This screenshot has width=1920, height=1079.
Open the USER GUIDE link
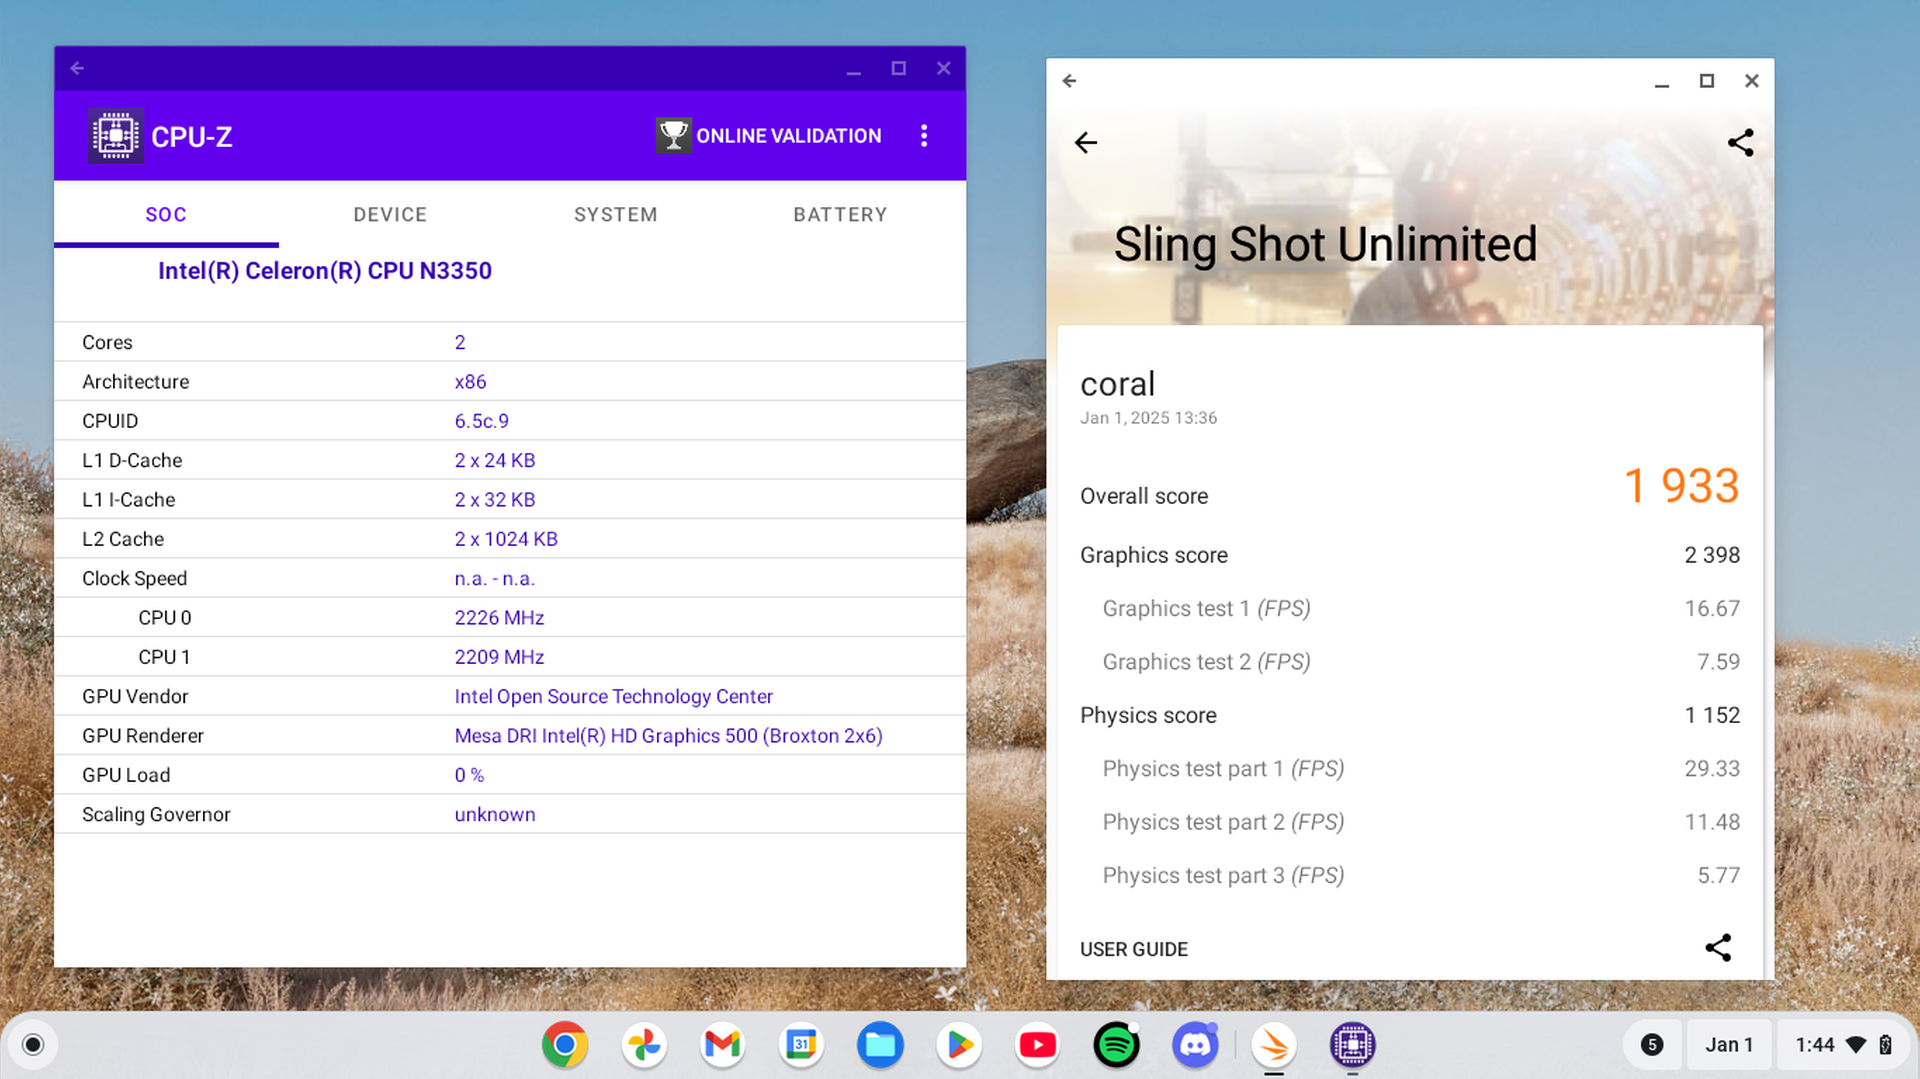[x=1134, y=949]
